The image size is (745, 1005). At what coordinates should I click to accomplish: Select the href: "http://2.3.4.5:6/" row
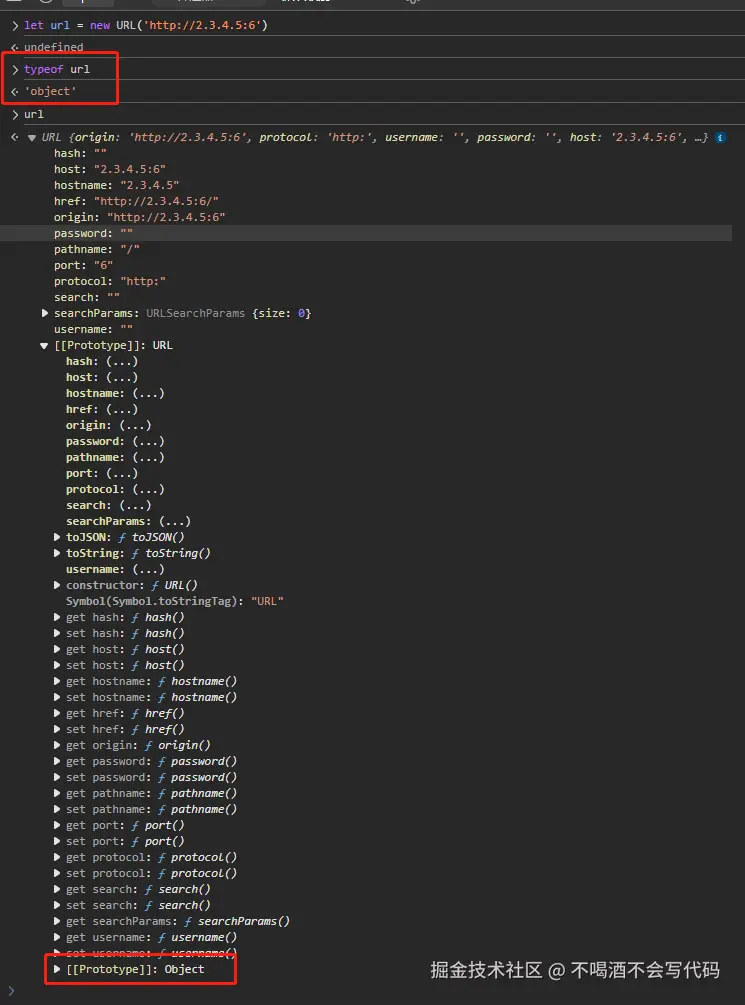tap(136, 201)
